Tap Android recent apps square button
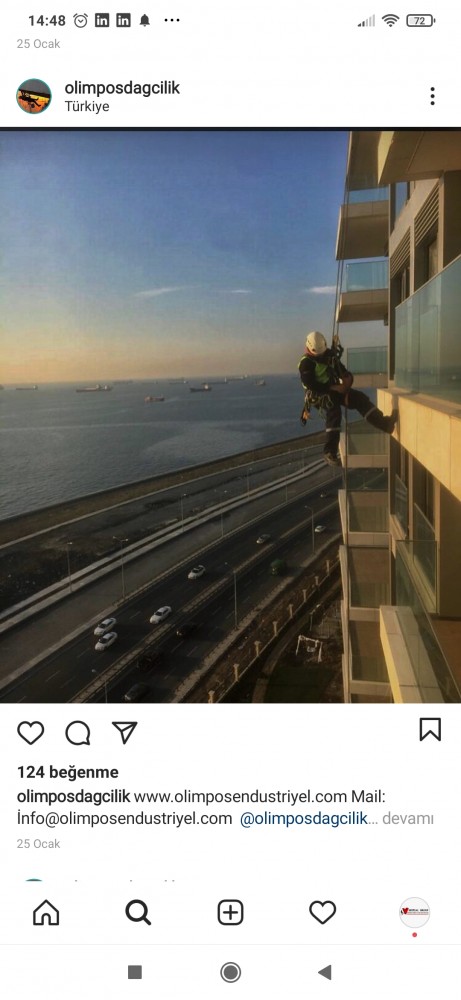The width and height of the screenshot is (461, 1000). (135, 972)
